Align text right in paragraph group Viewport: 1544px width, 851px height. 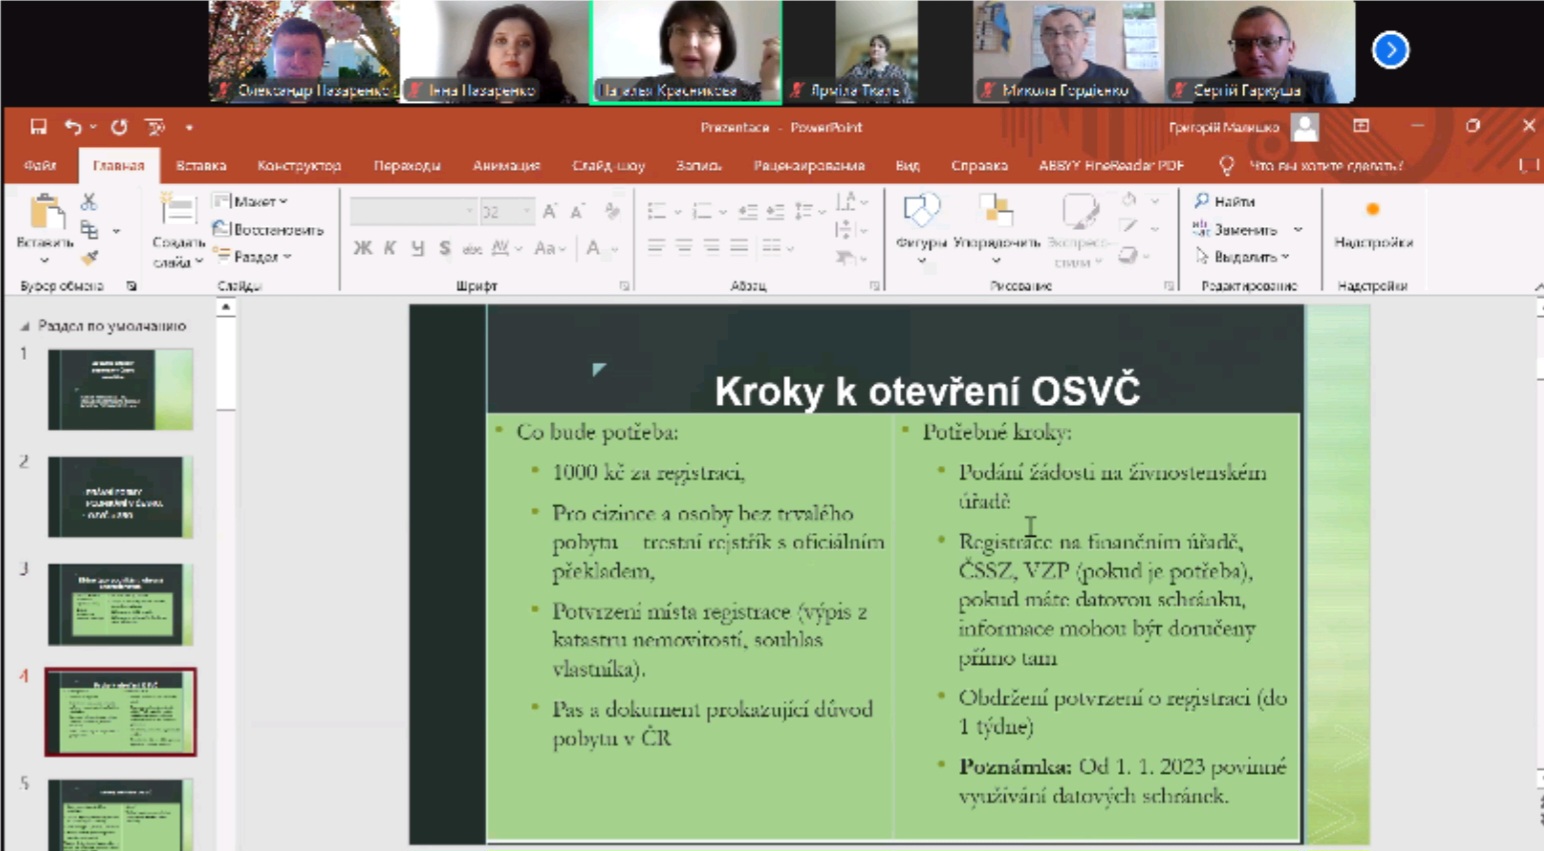click(x=711, y=246)
